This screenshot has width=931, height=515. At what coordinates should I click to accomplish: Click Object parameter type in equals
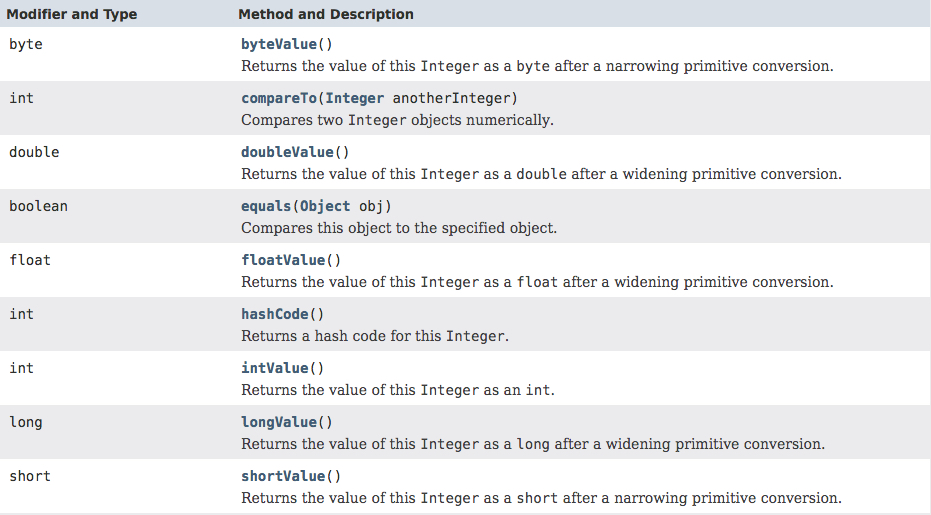(x=325, y=206)
